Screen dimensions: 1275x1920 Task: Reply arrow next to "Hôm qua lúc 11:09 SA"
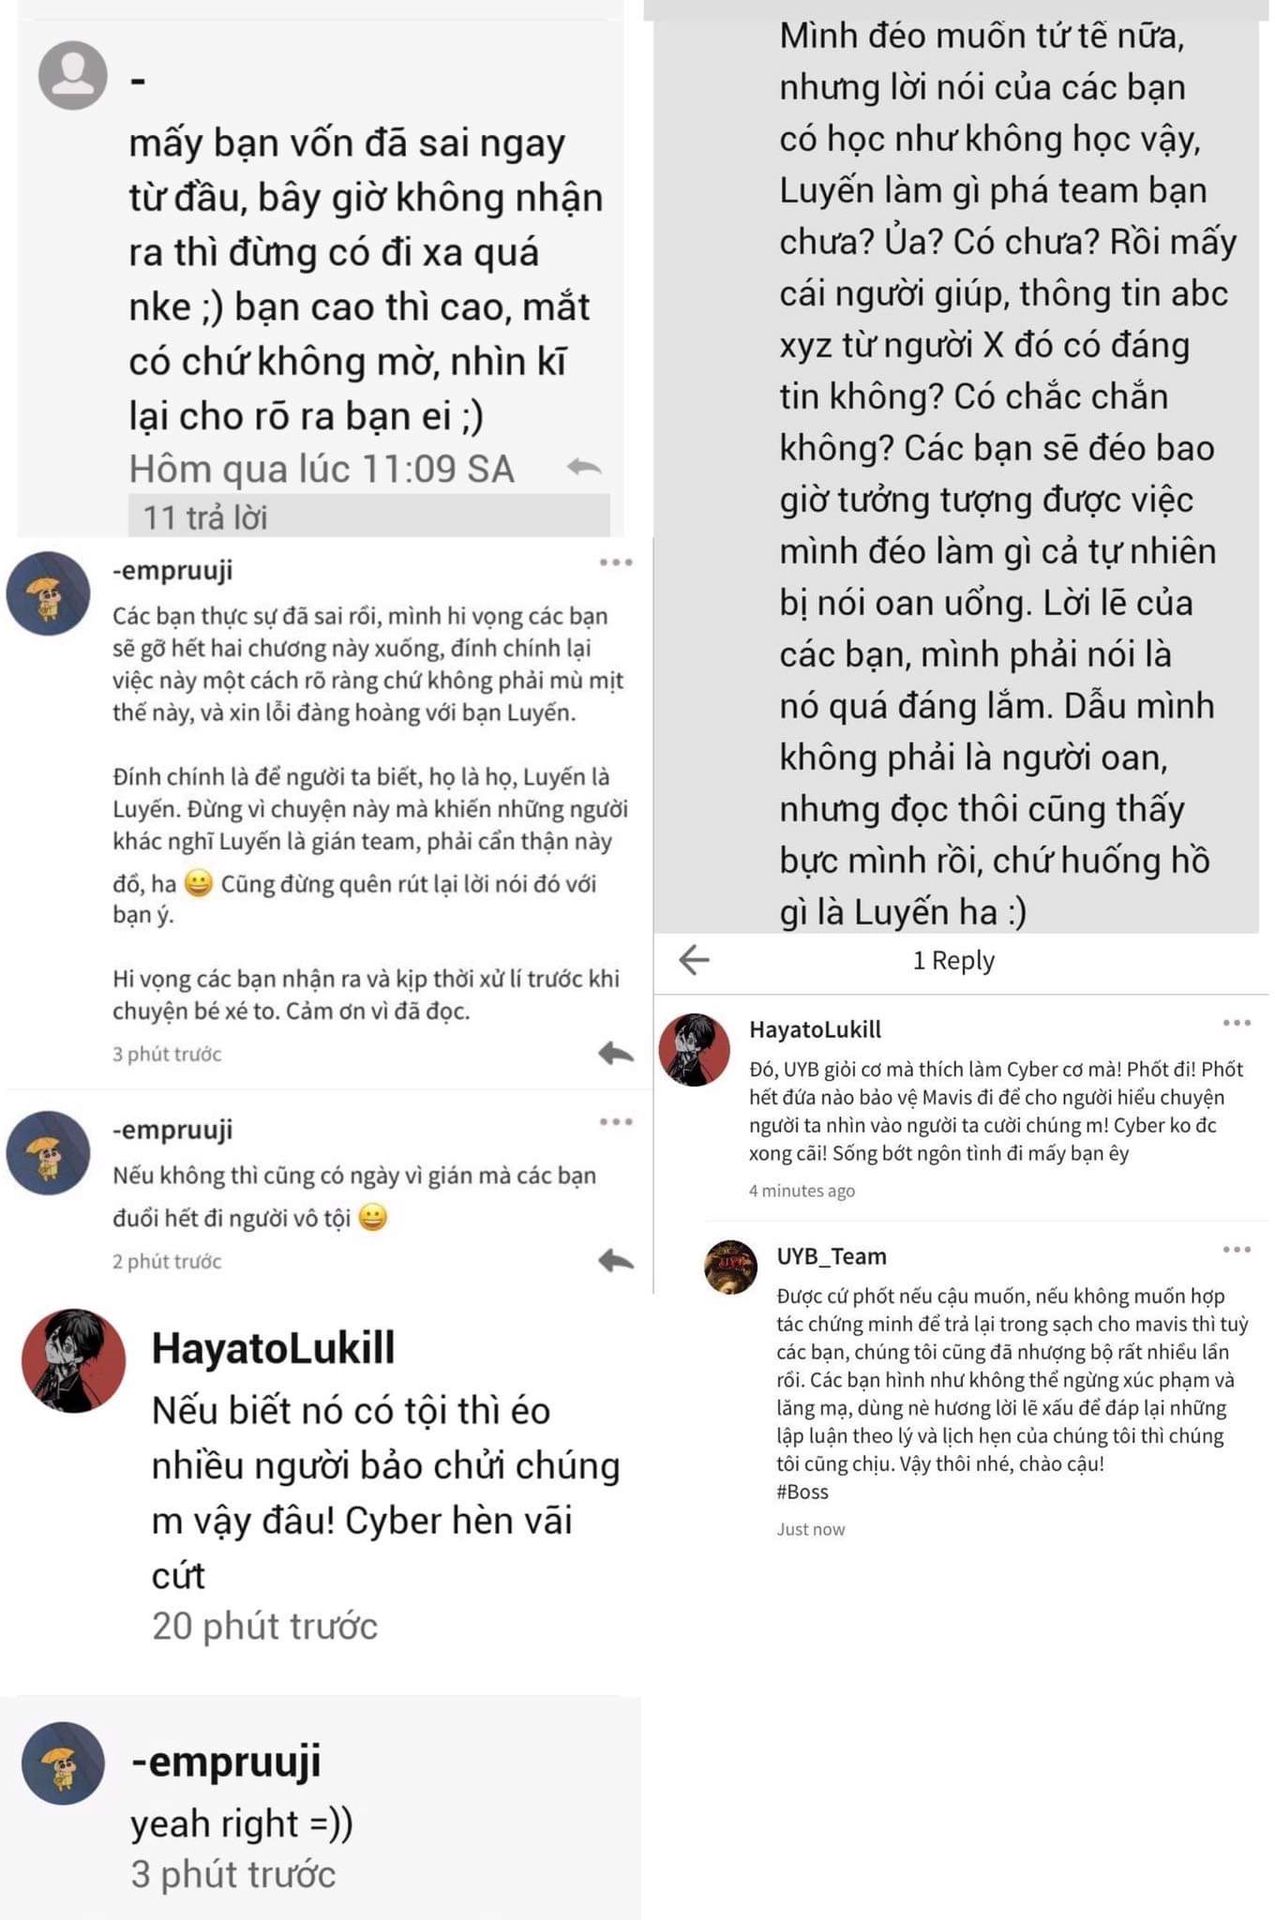[x=584, y=467]
